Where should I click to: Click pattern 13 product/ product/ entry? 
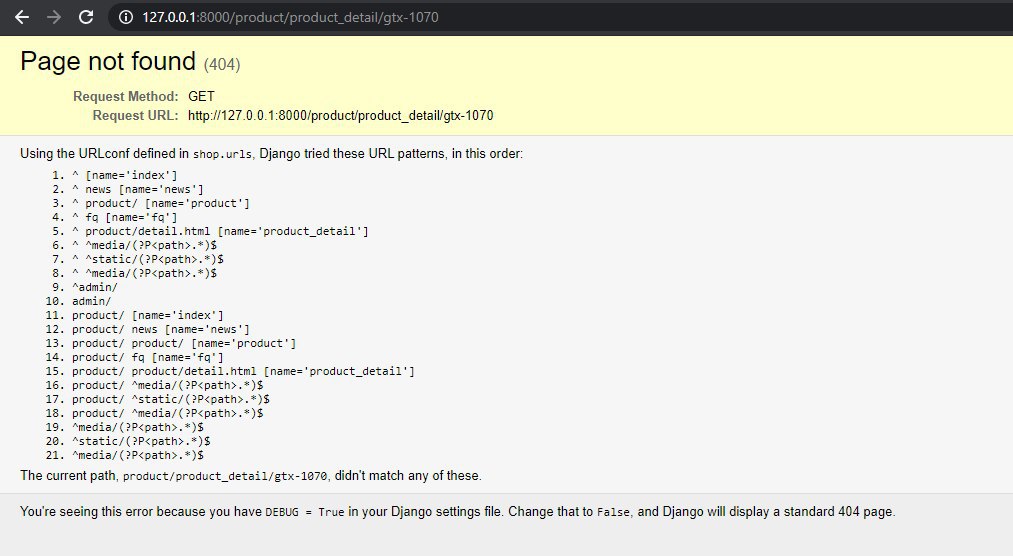point(184,343)
